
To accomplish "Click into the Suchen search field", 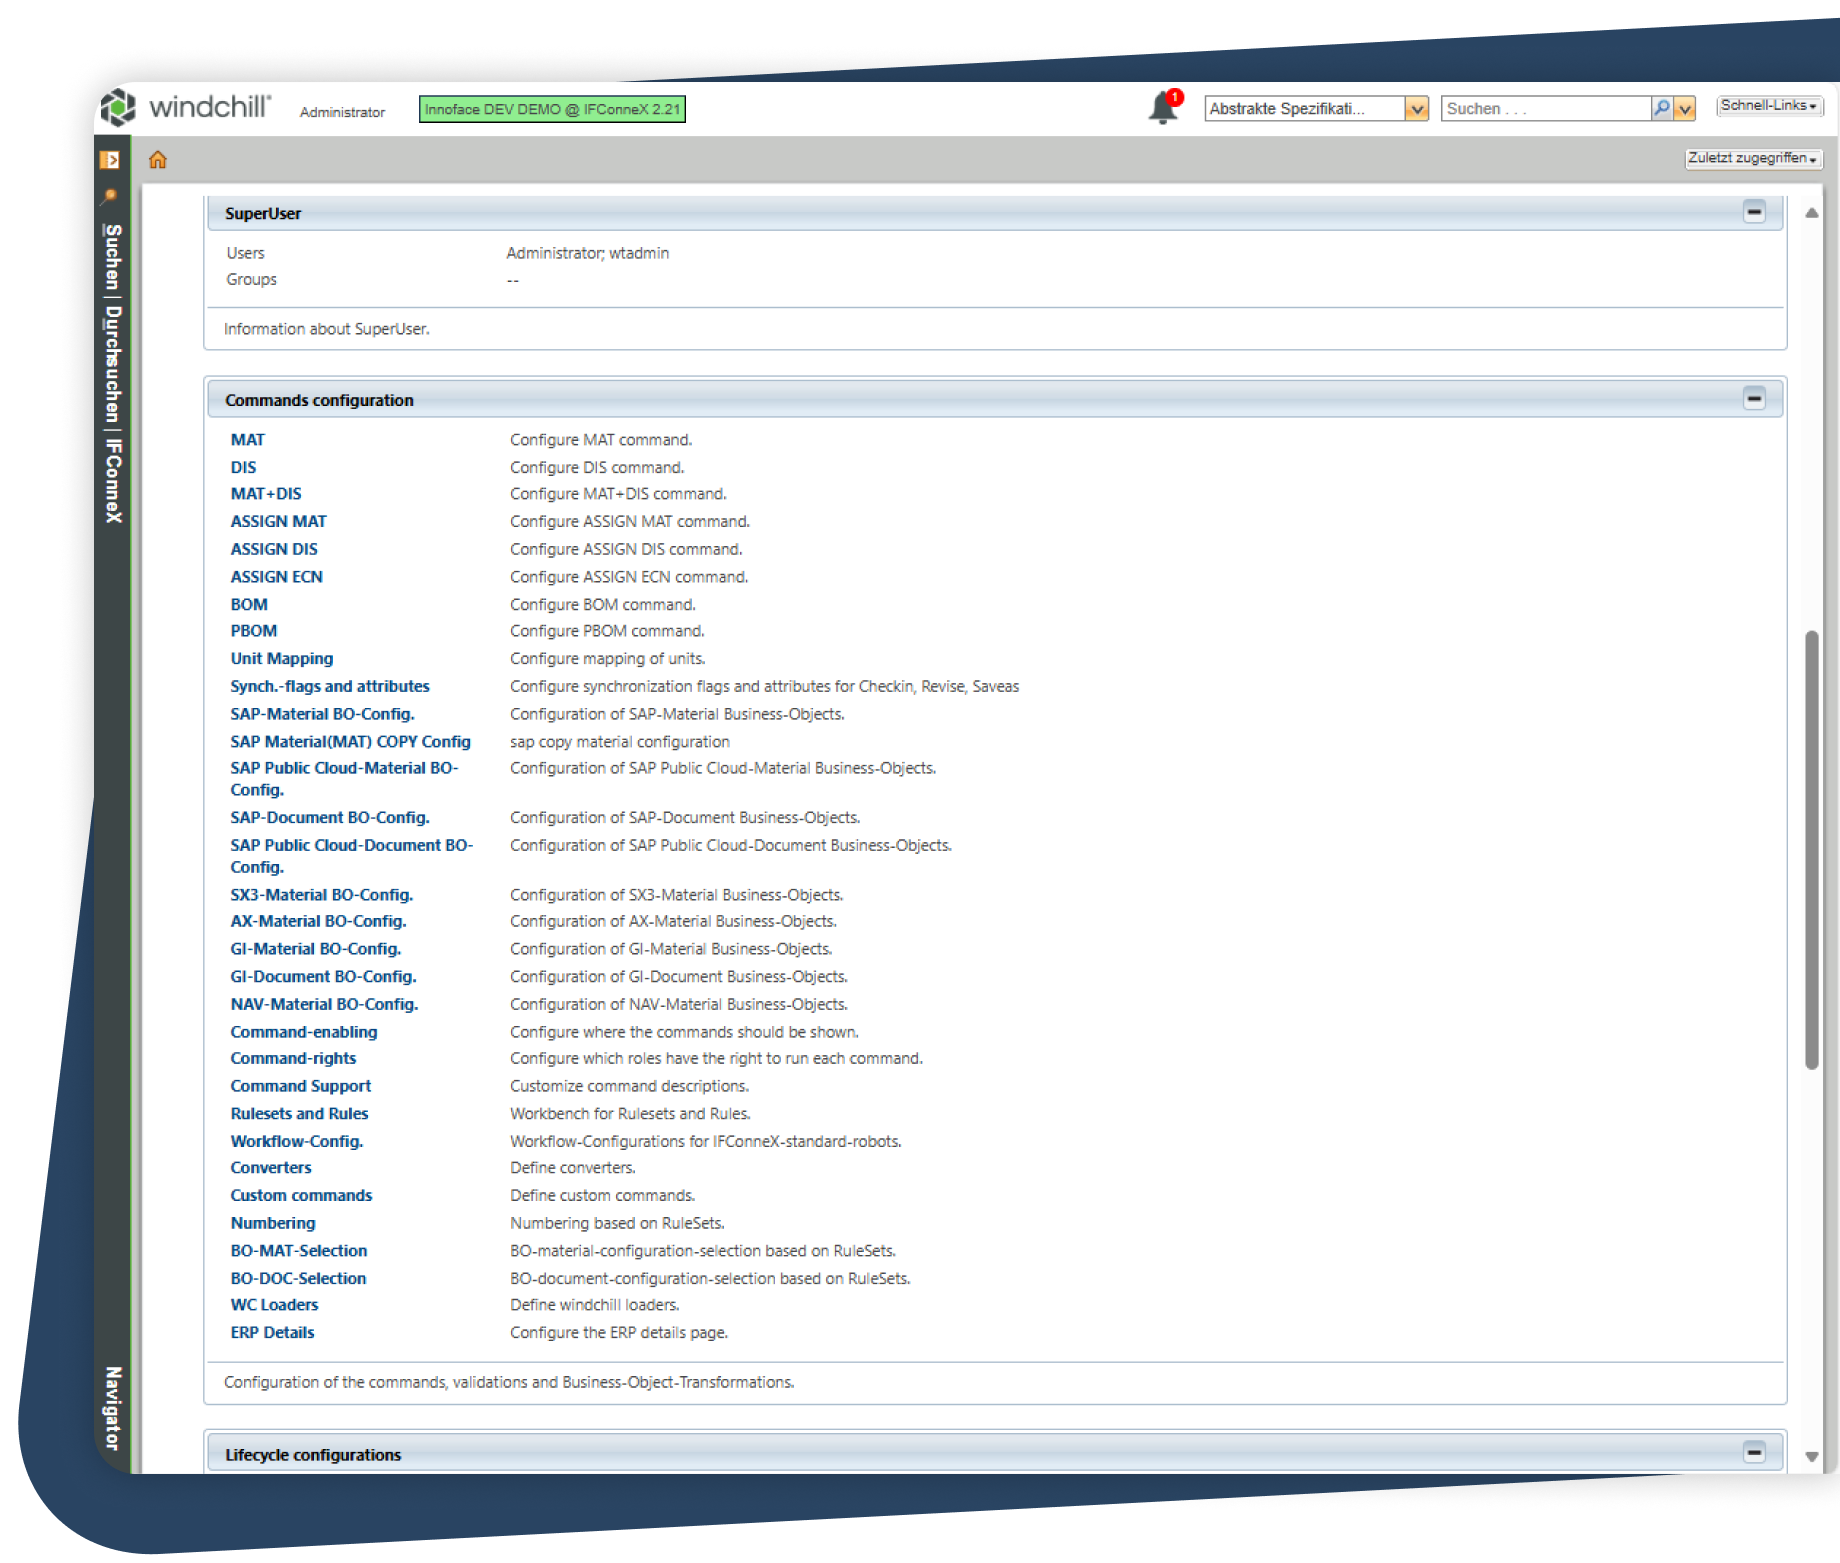I will [x=1545, y=109].
